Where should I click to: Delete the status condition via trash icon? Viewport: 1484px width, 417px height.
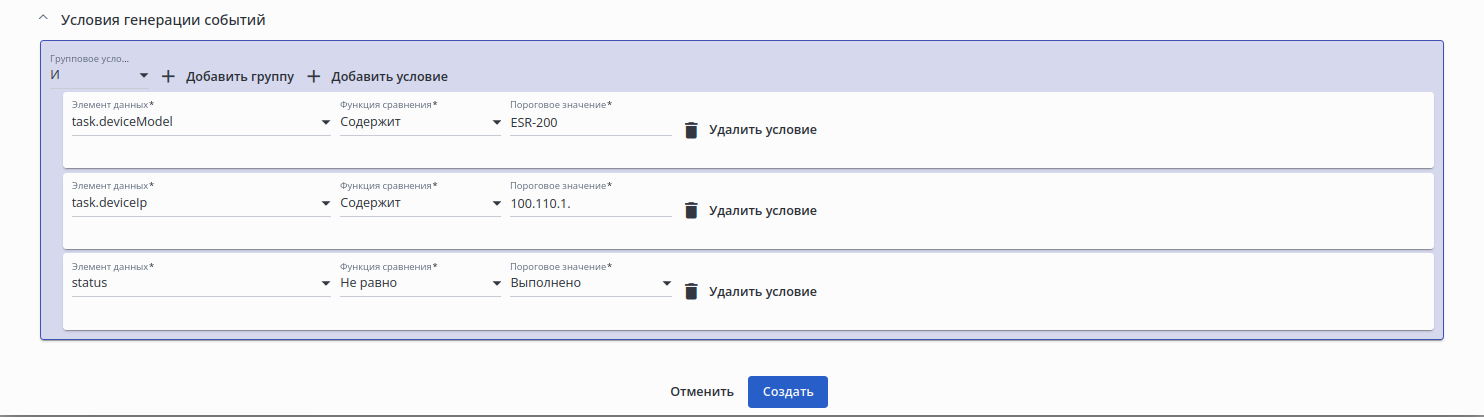coord(690,292)
